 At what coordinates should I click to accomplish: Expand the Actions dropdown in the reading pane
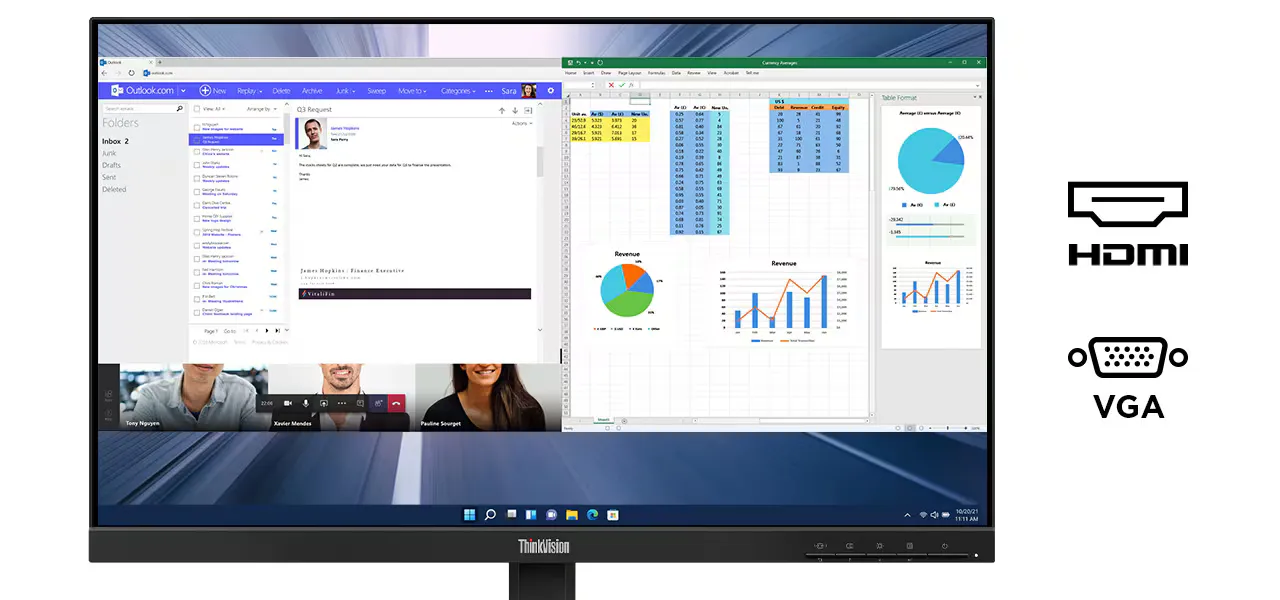point(519,123)
